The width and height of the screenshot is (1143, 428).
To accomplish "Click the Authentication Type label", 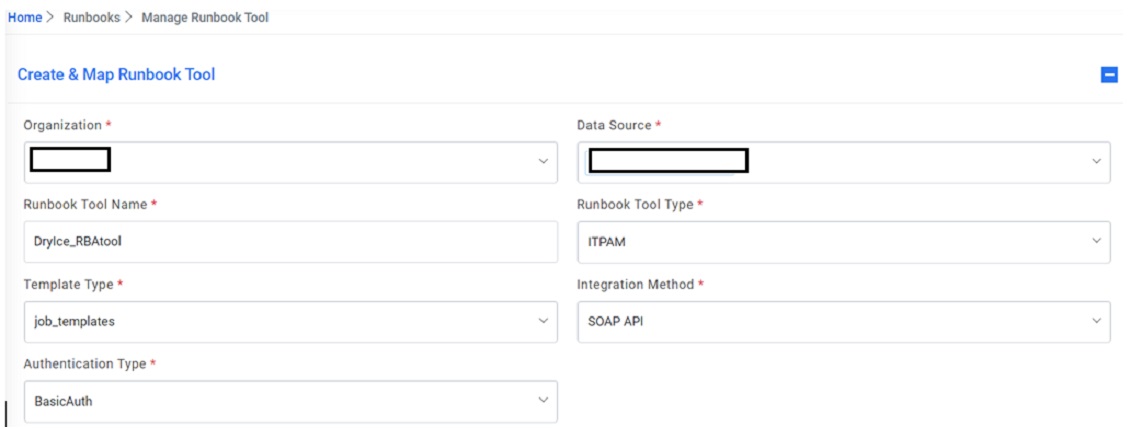I will click(x=84, y=364).
